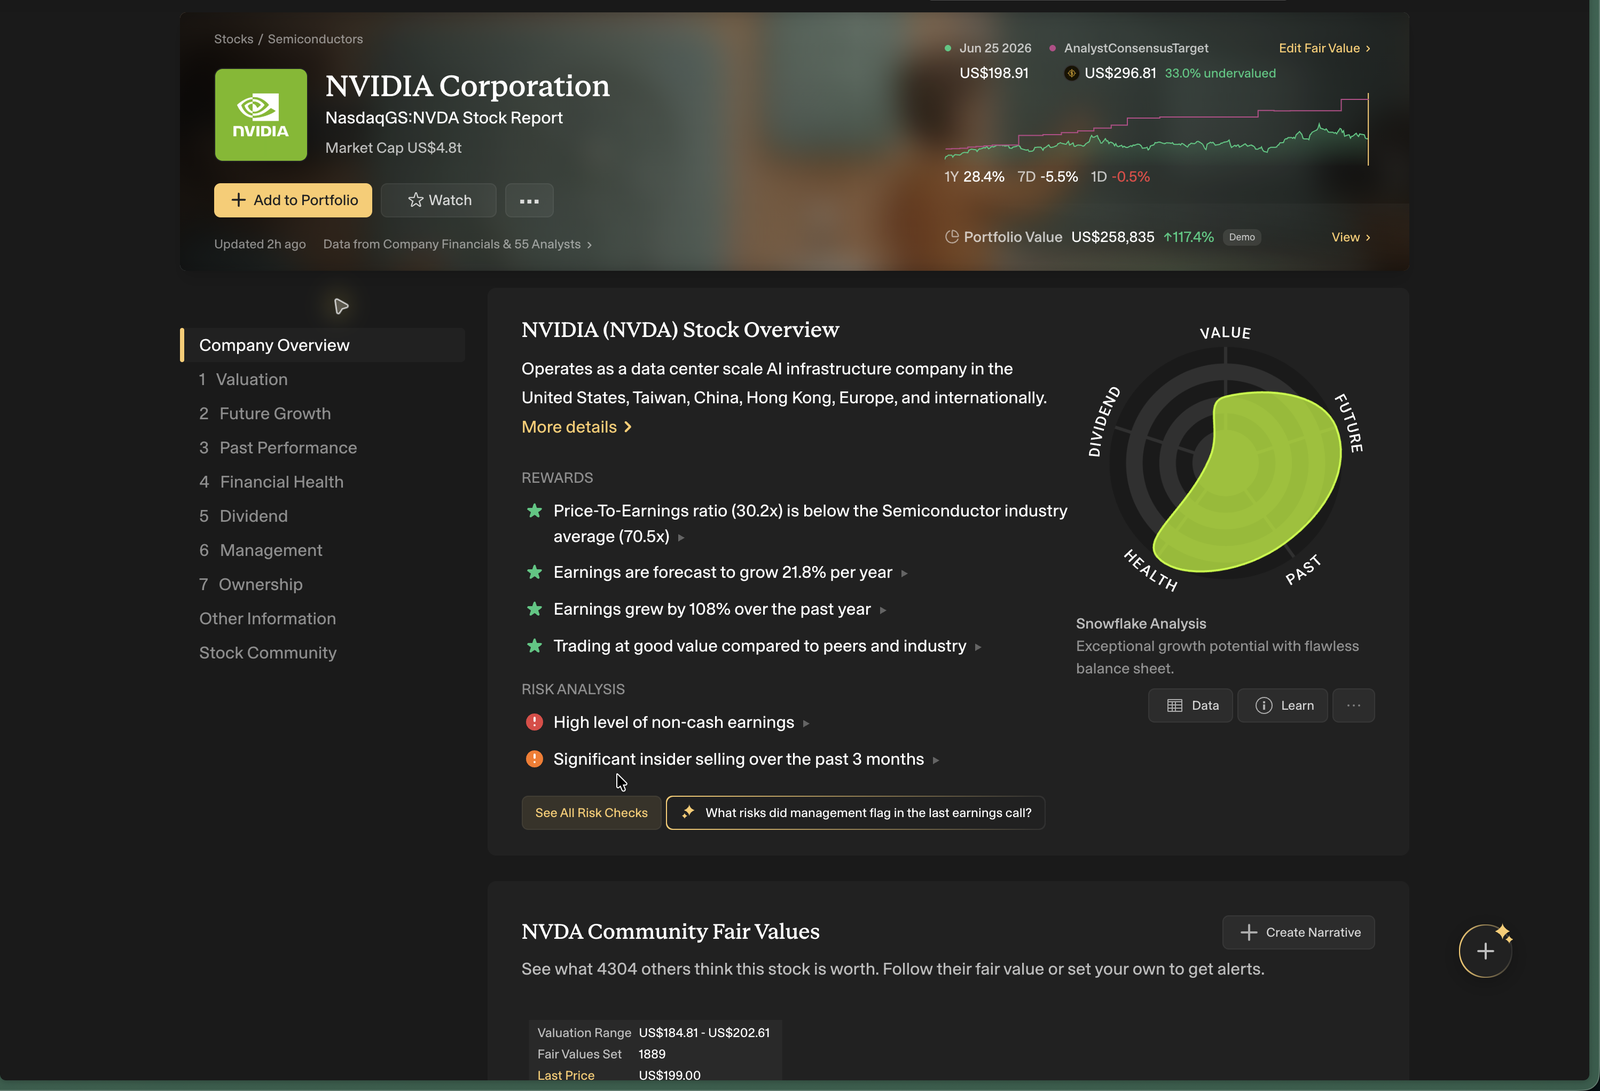Select Company Overview in sidebar
The image size is (1600, 1091).
pyautogui.click(x=323, y=345)
